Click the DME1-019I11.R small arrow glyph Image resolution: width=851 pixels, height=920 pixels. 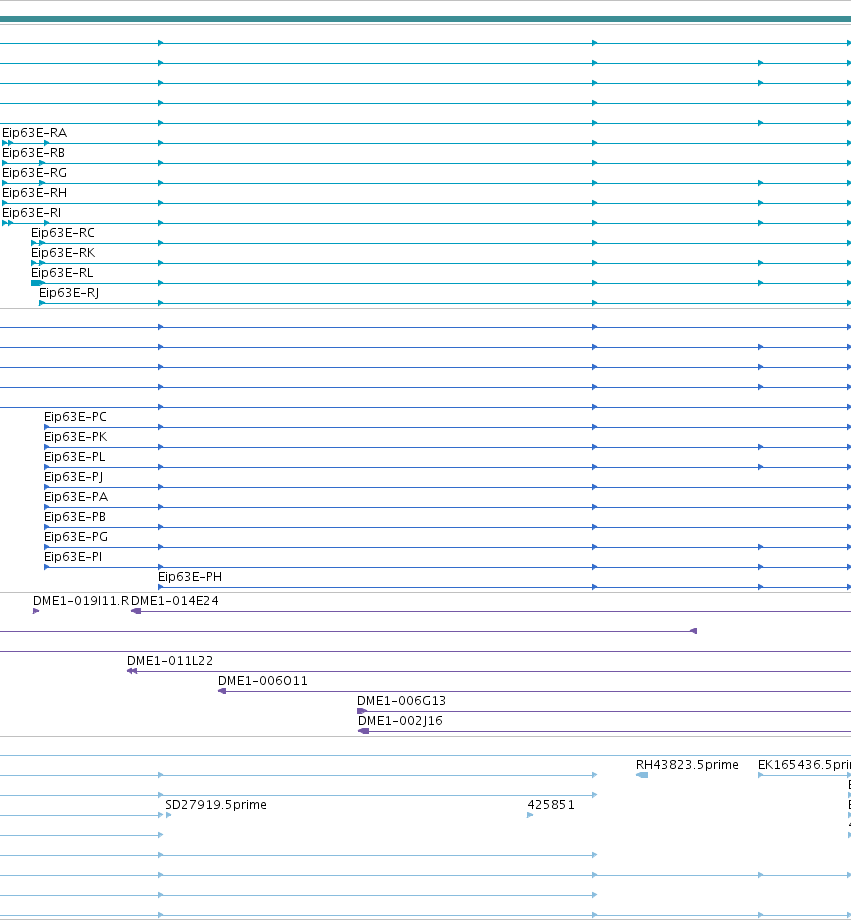click(x=36, y=611)
